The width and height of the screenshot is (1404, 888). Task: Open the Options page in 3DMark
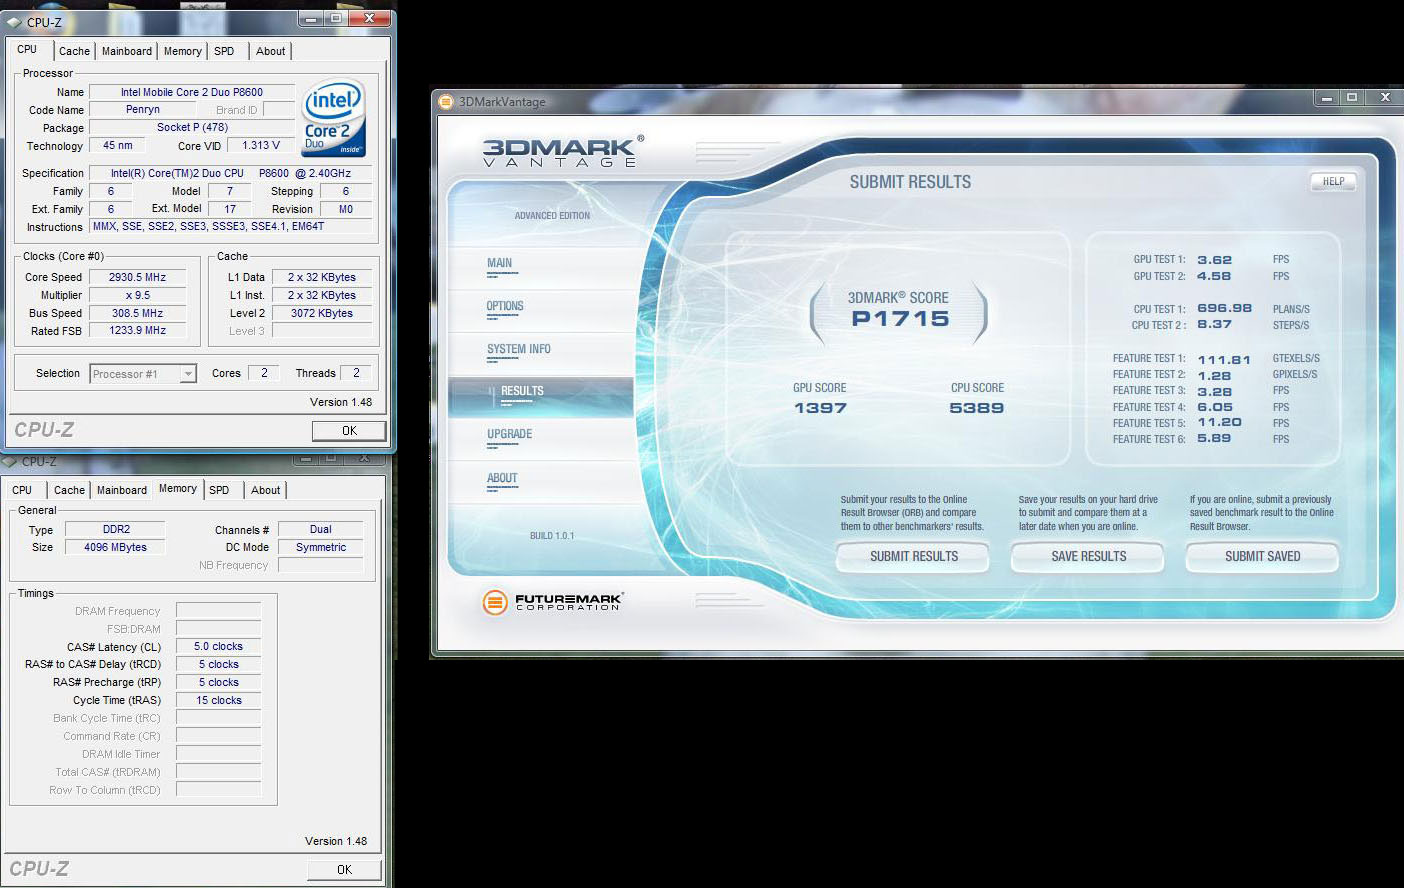pyautogui.click(x=505, y=306)
